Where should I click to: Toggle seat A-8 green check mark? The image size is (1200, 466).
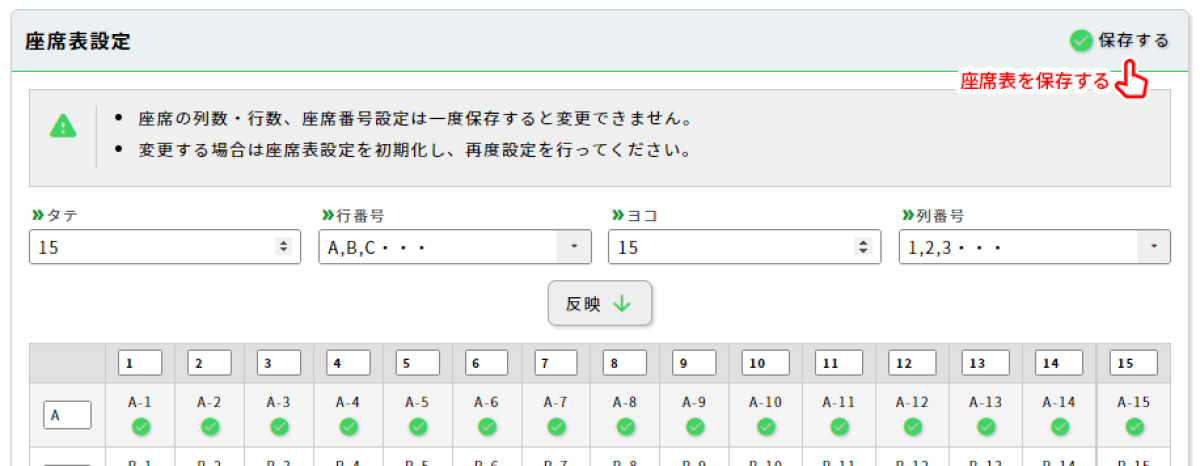tap(625, 426)
